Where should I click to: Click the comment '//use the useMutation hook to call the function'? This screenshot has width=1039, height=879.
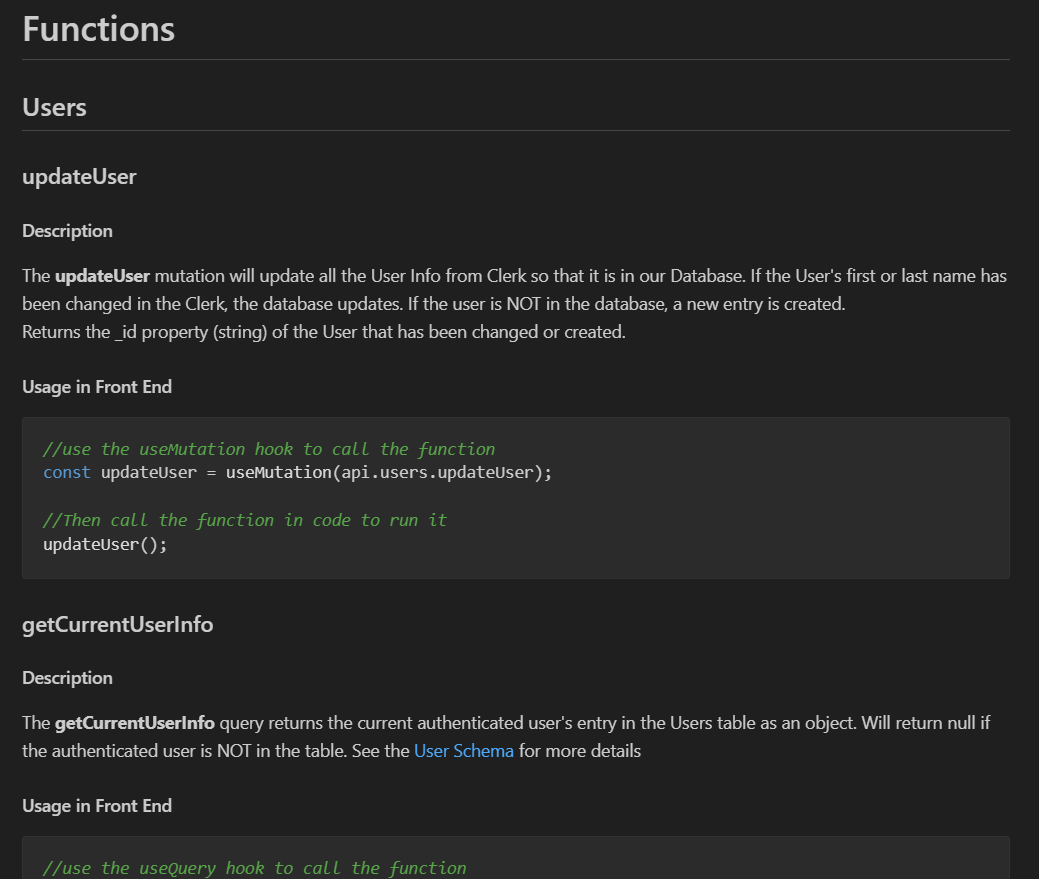click(x=269, y=449)
